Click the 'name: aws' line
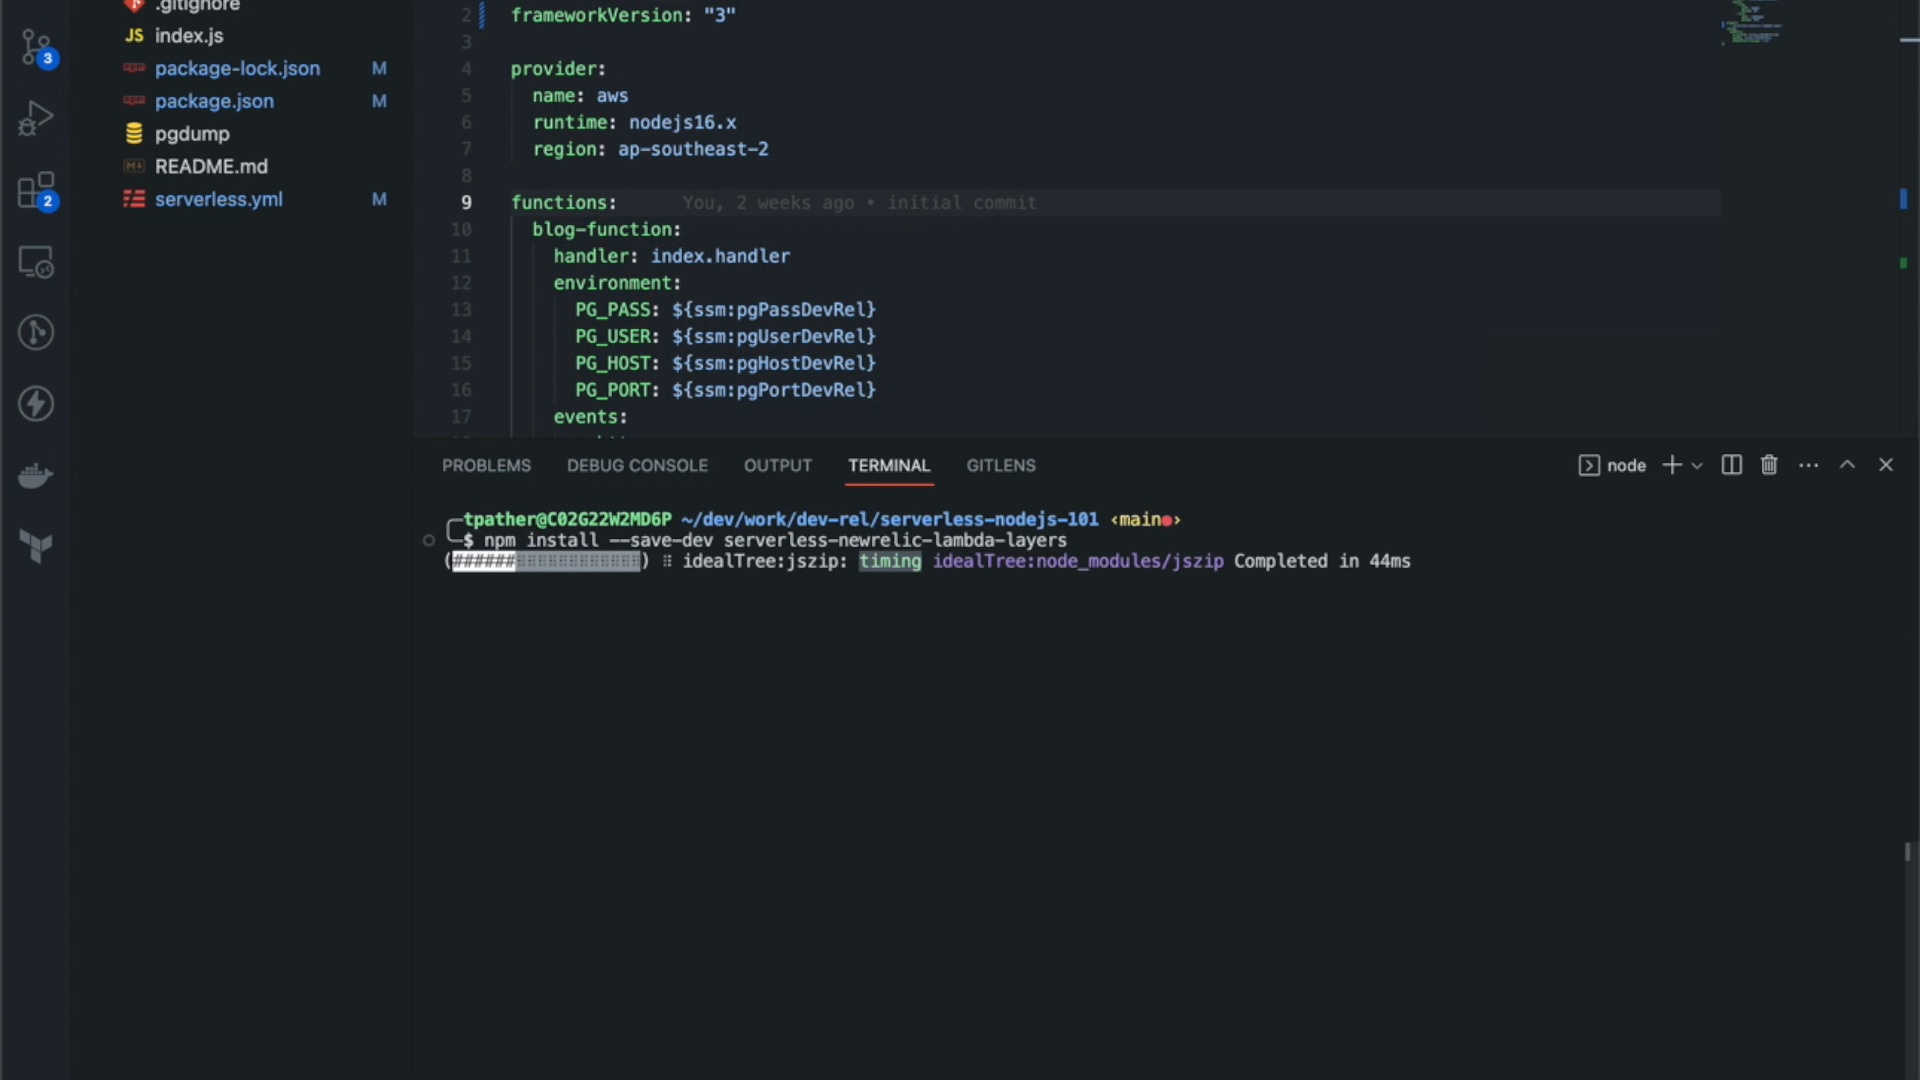Screen dimensions: 1920x1080 coord(580,96)
